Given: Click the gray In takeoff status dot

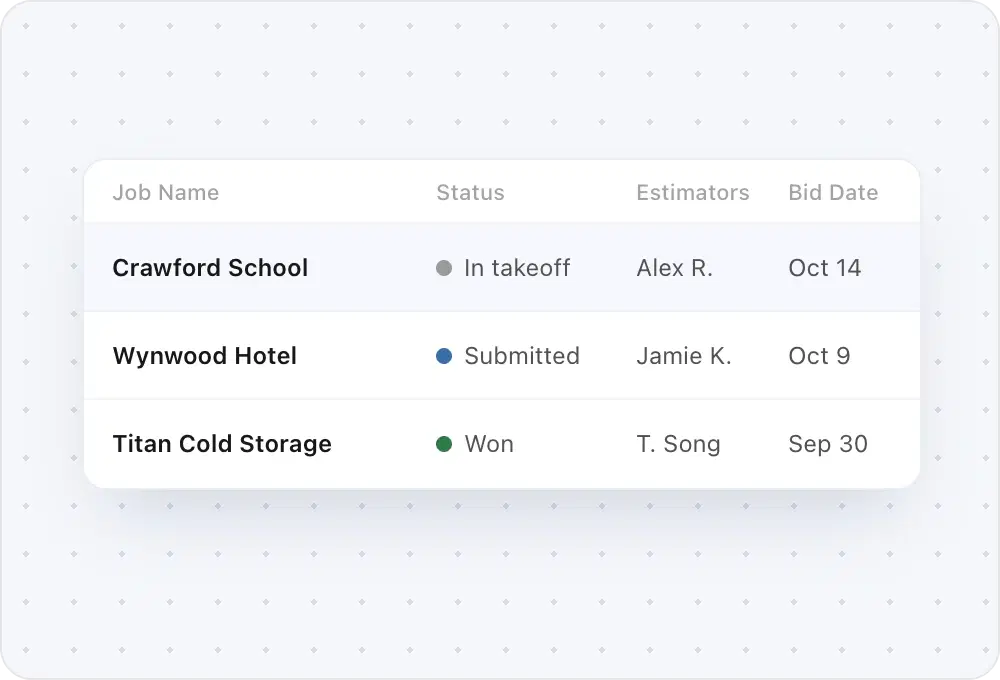Looking at the screenshot, I should 444,268.
